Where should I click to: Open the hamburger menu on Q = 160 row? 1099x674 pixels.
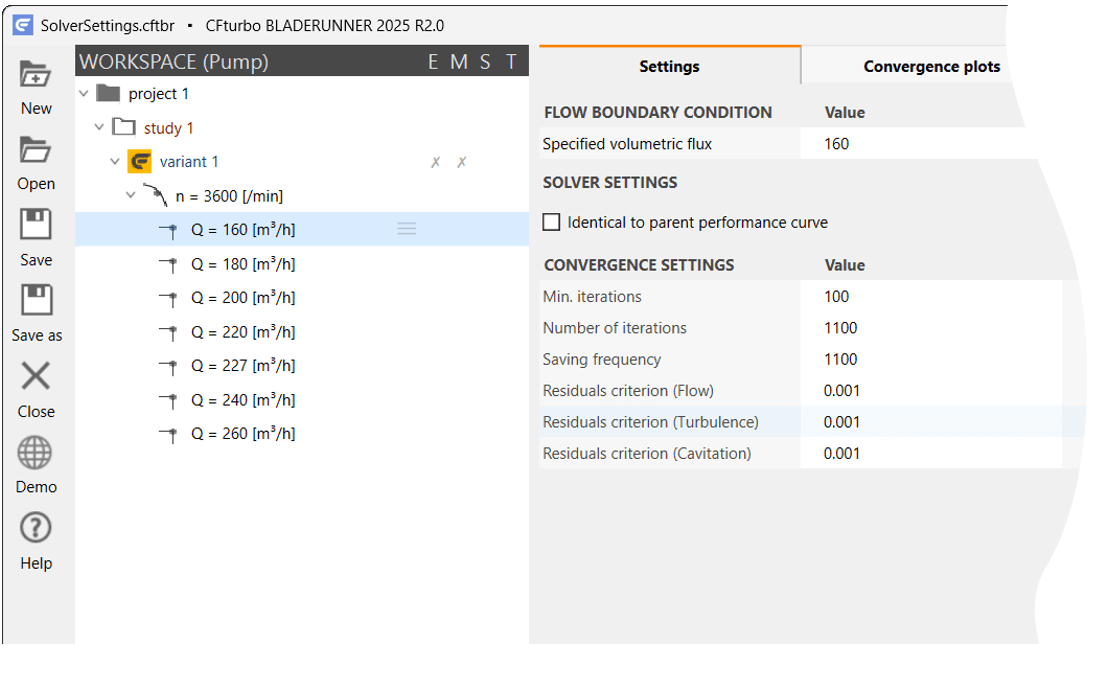pyautogui.click(x=407, y=228)
